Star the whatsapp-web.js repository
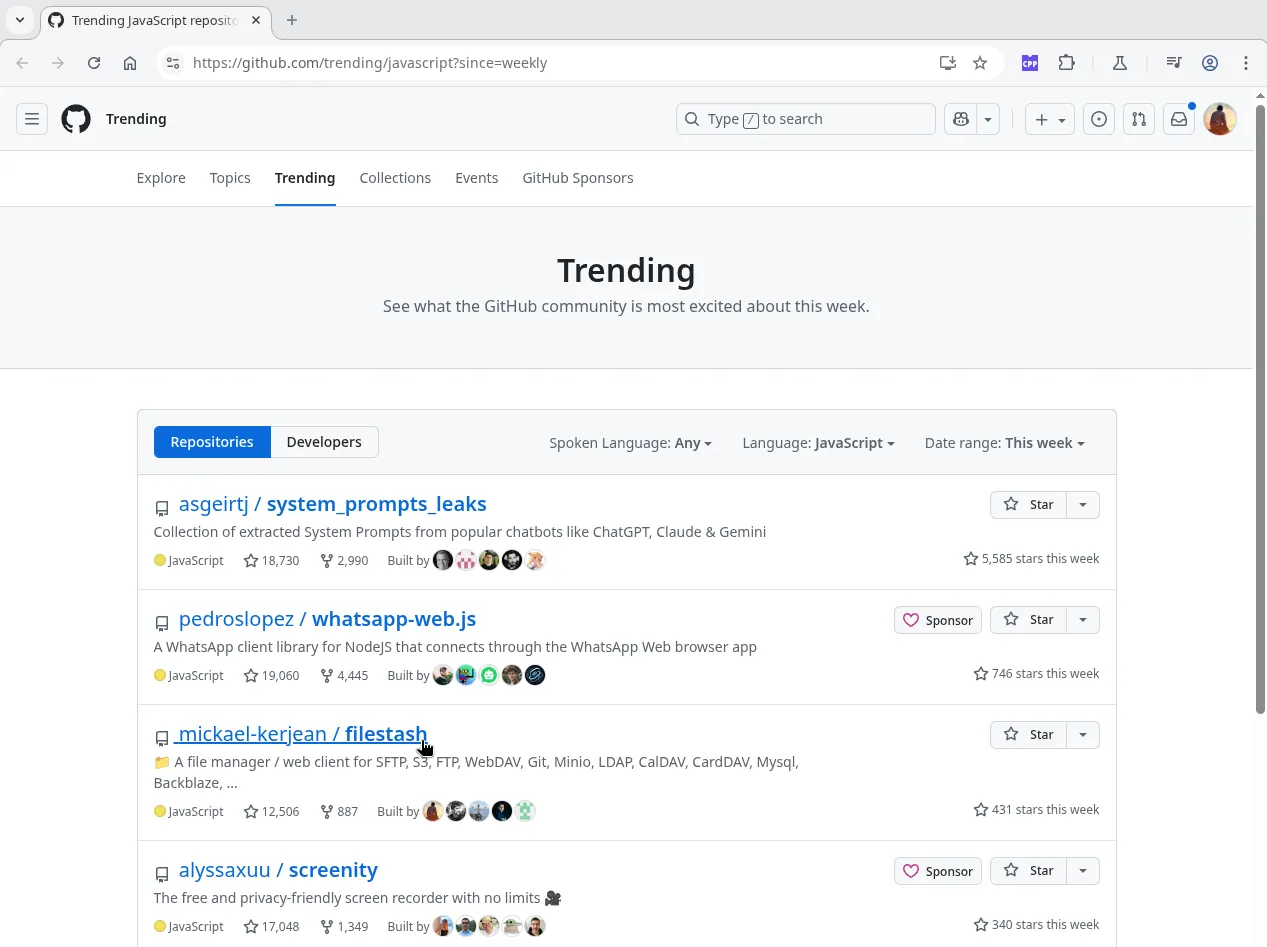 [1029, 620]
